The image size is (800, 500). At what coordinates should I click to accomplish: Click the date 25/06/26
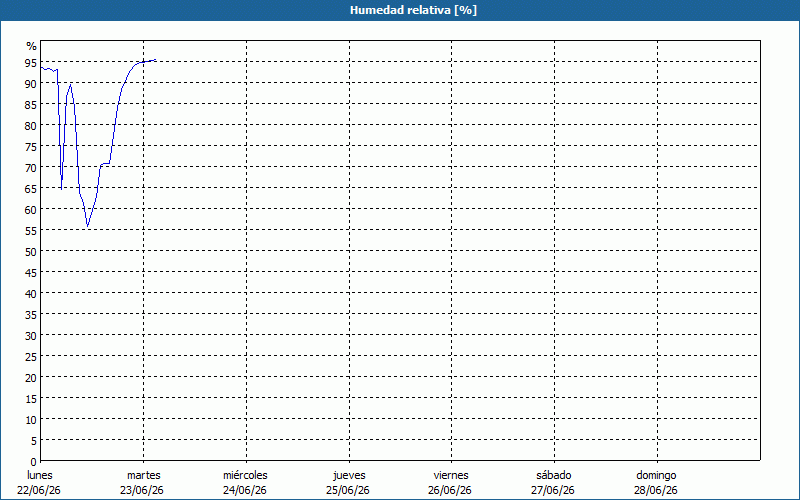click(x=348, y=490)
